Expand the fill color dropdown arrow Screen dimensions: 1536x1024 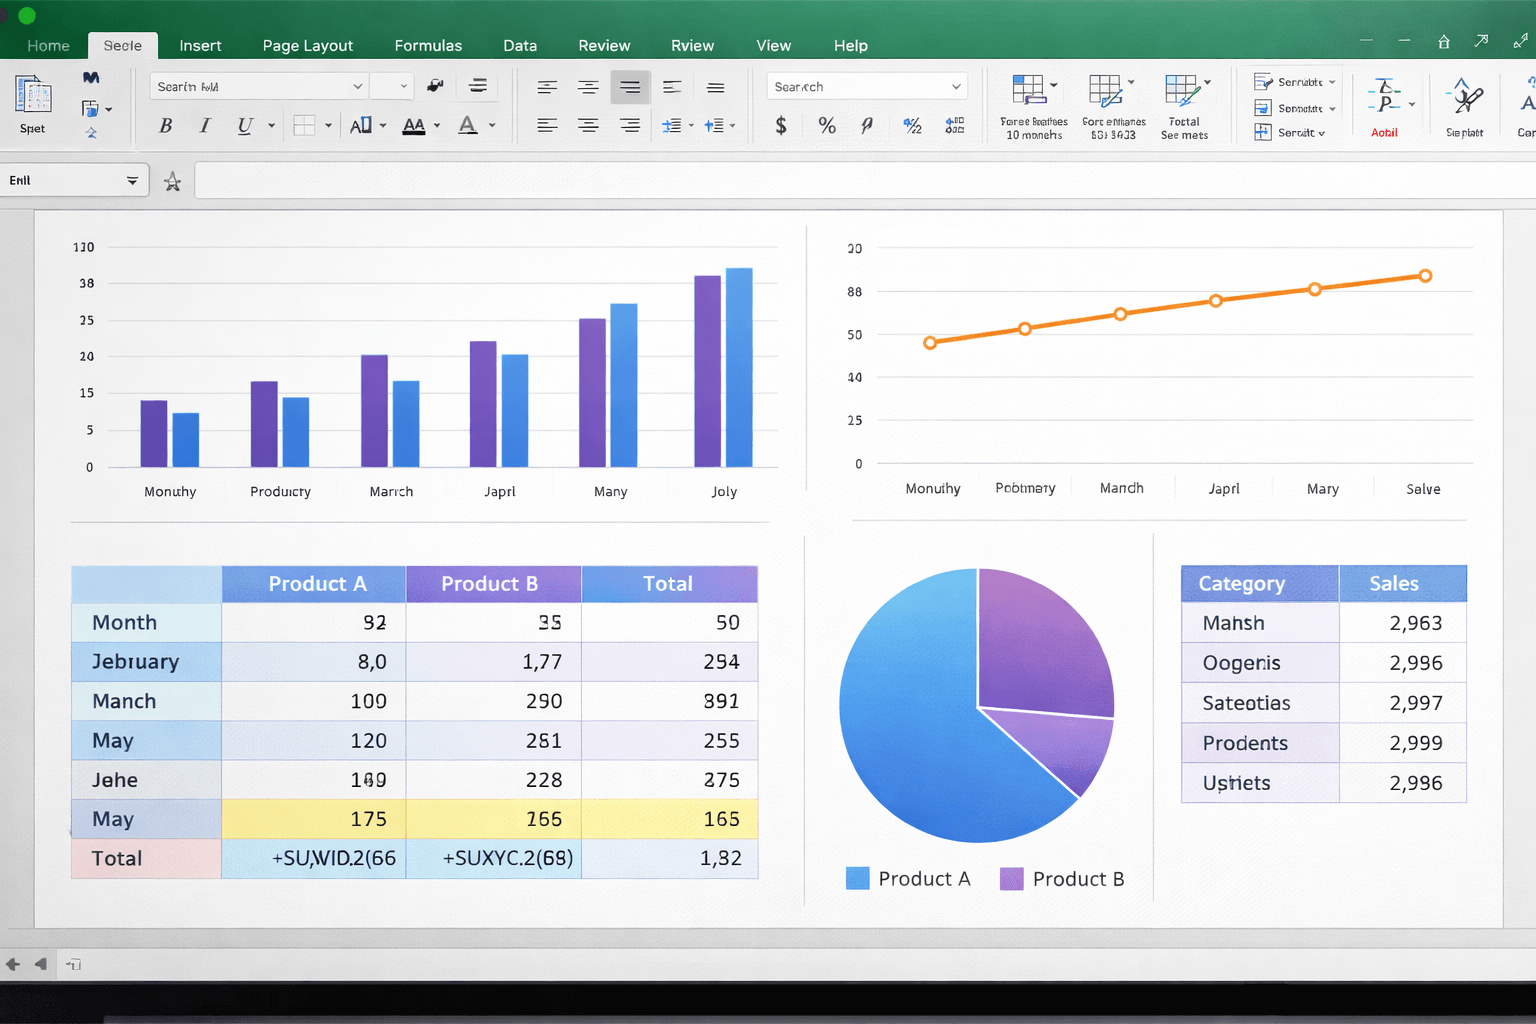pyautogui.click(x=383, y=126)
